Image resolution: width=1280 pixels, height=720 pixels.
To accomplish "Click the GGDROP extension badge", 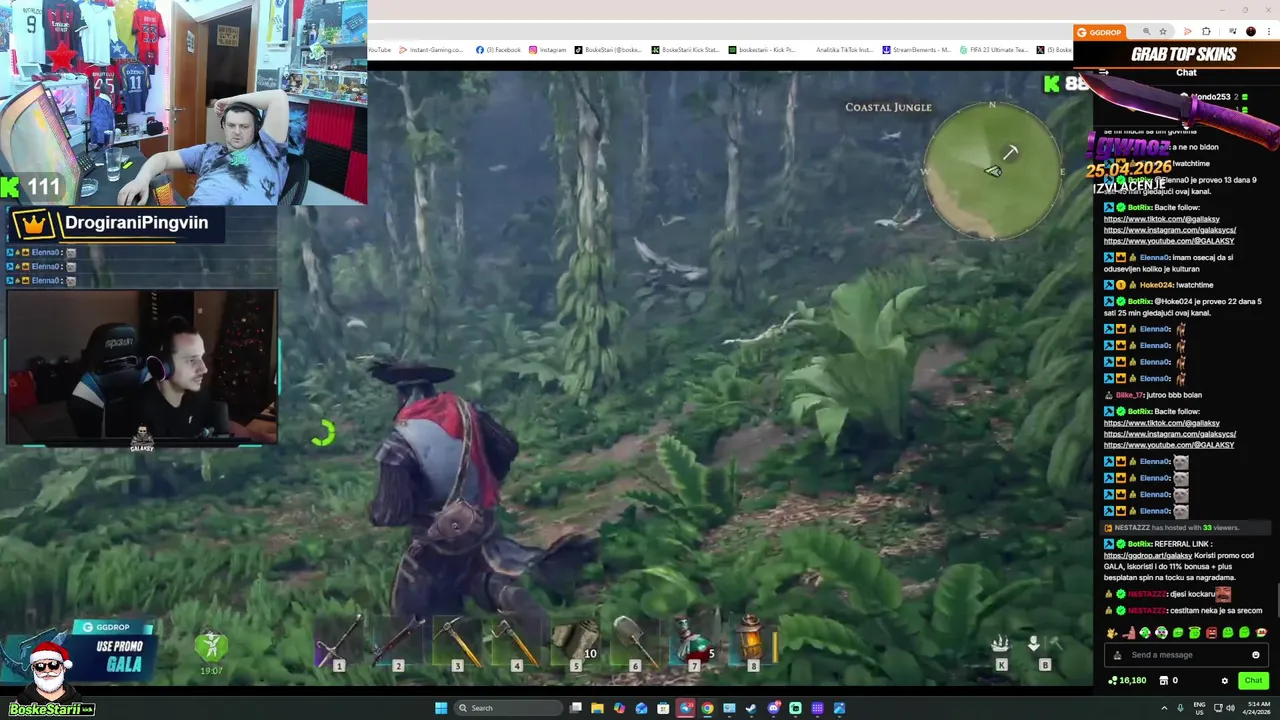I will coord(1099,32).
